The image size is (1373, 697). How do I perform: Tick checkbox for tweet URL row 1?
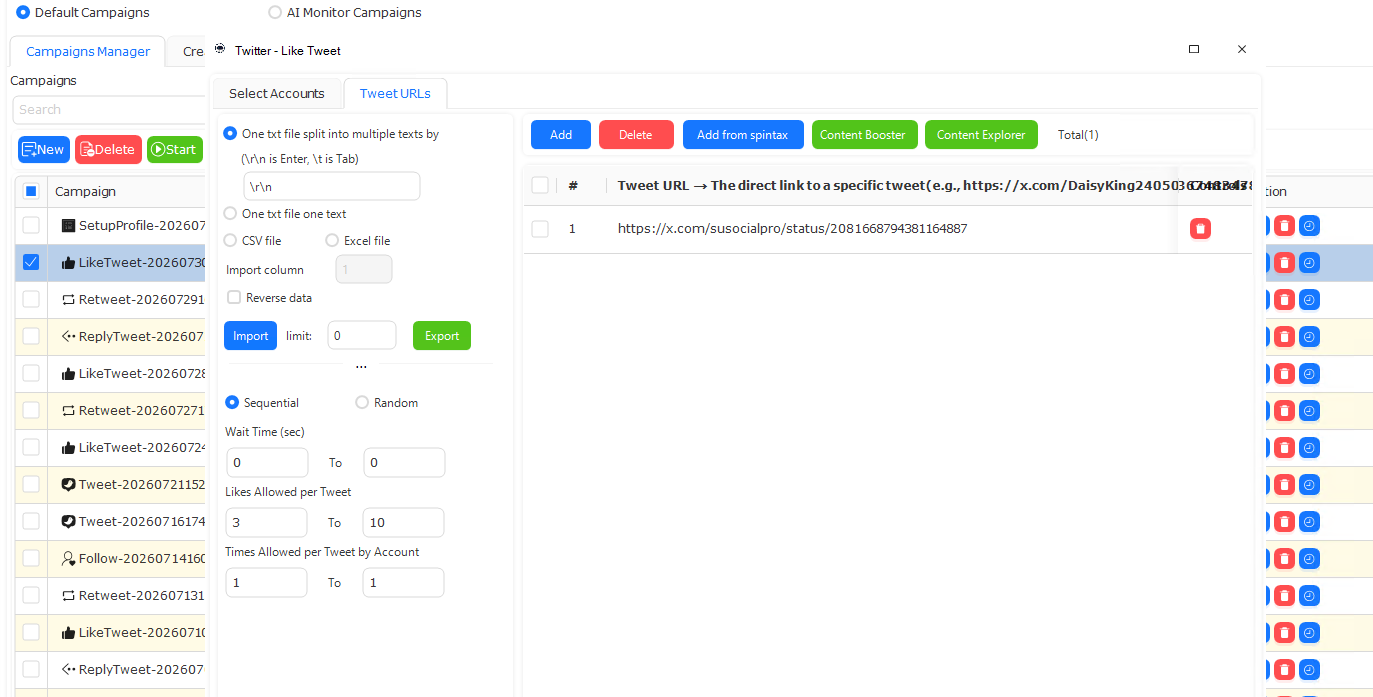click(540, 229)
